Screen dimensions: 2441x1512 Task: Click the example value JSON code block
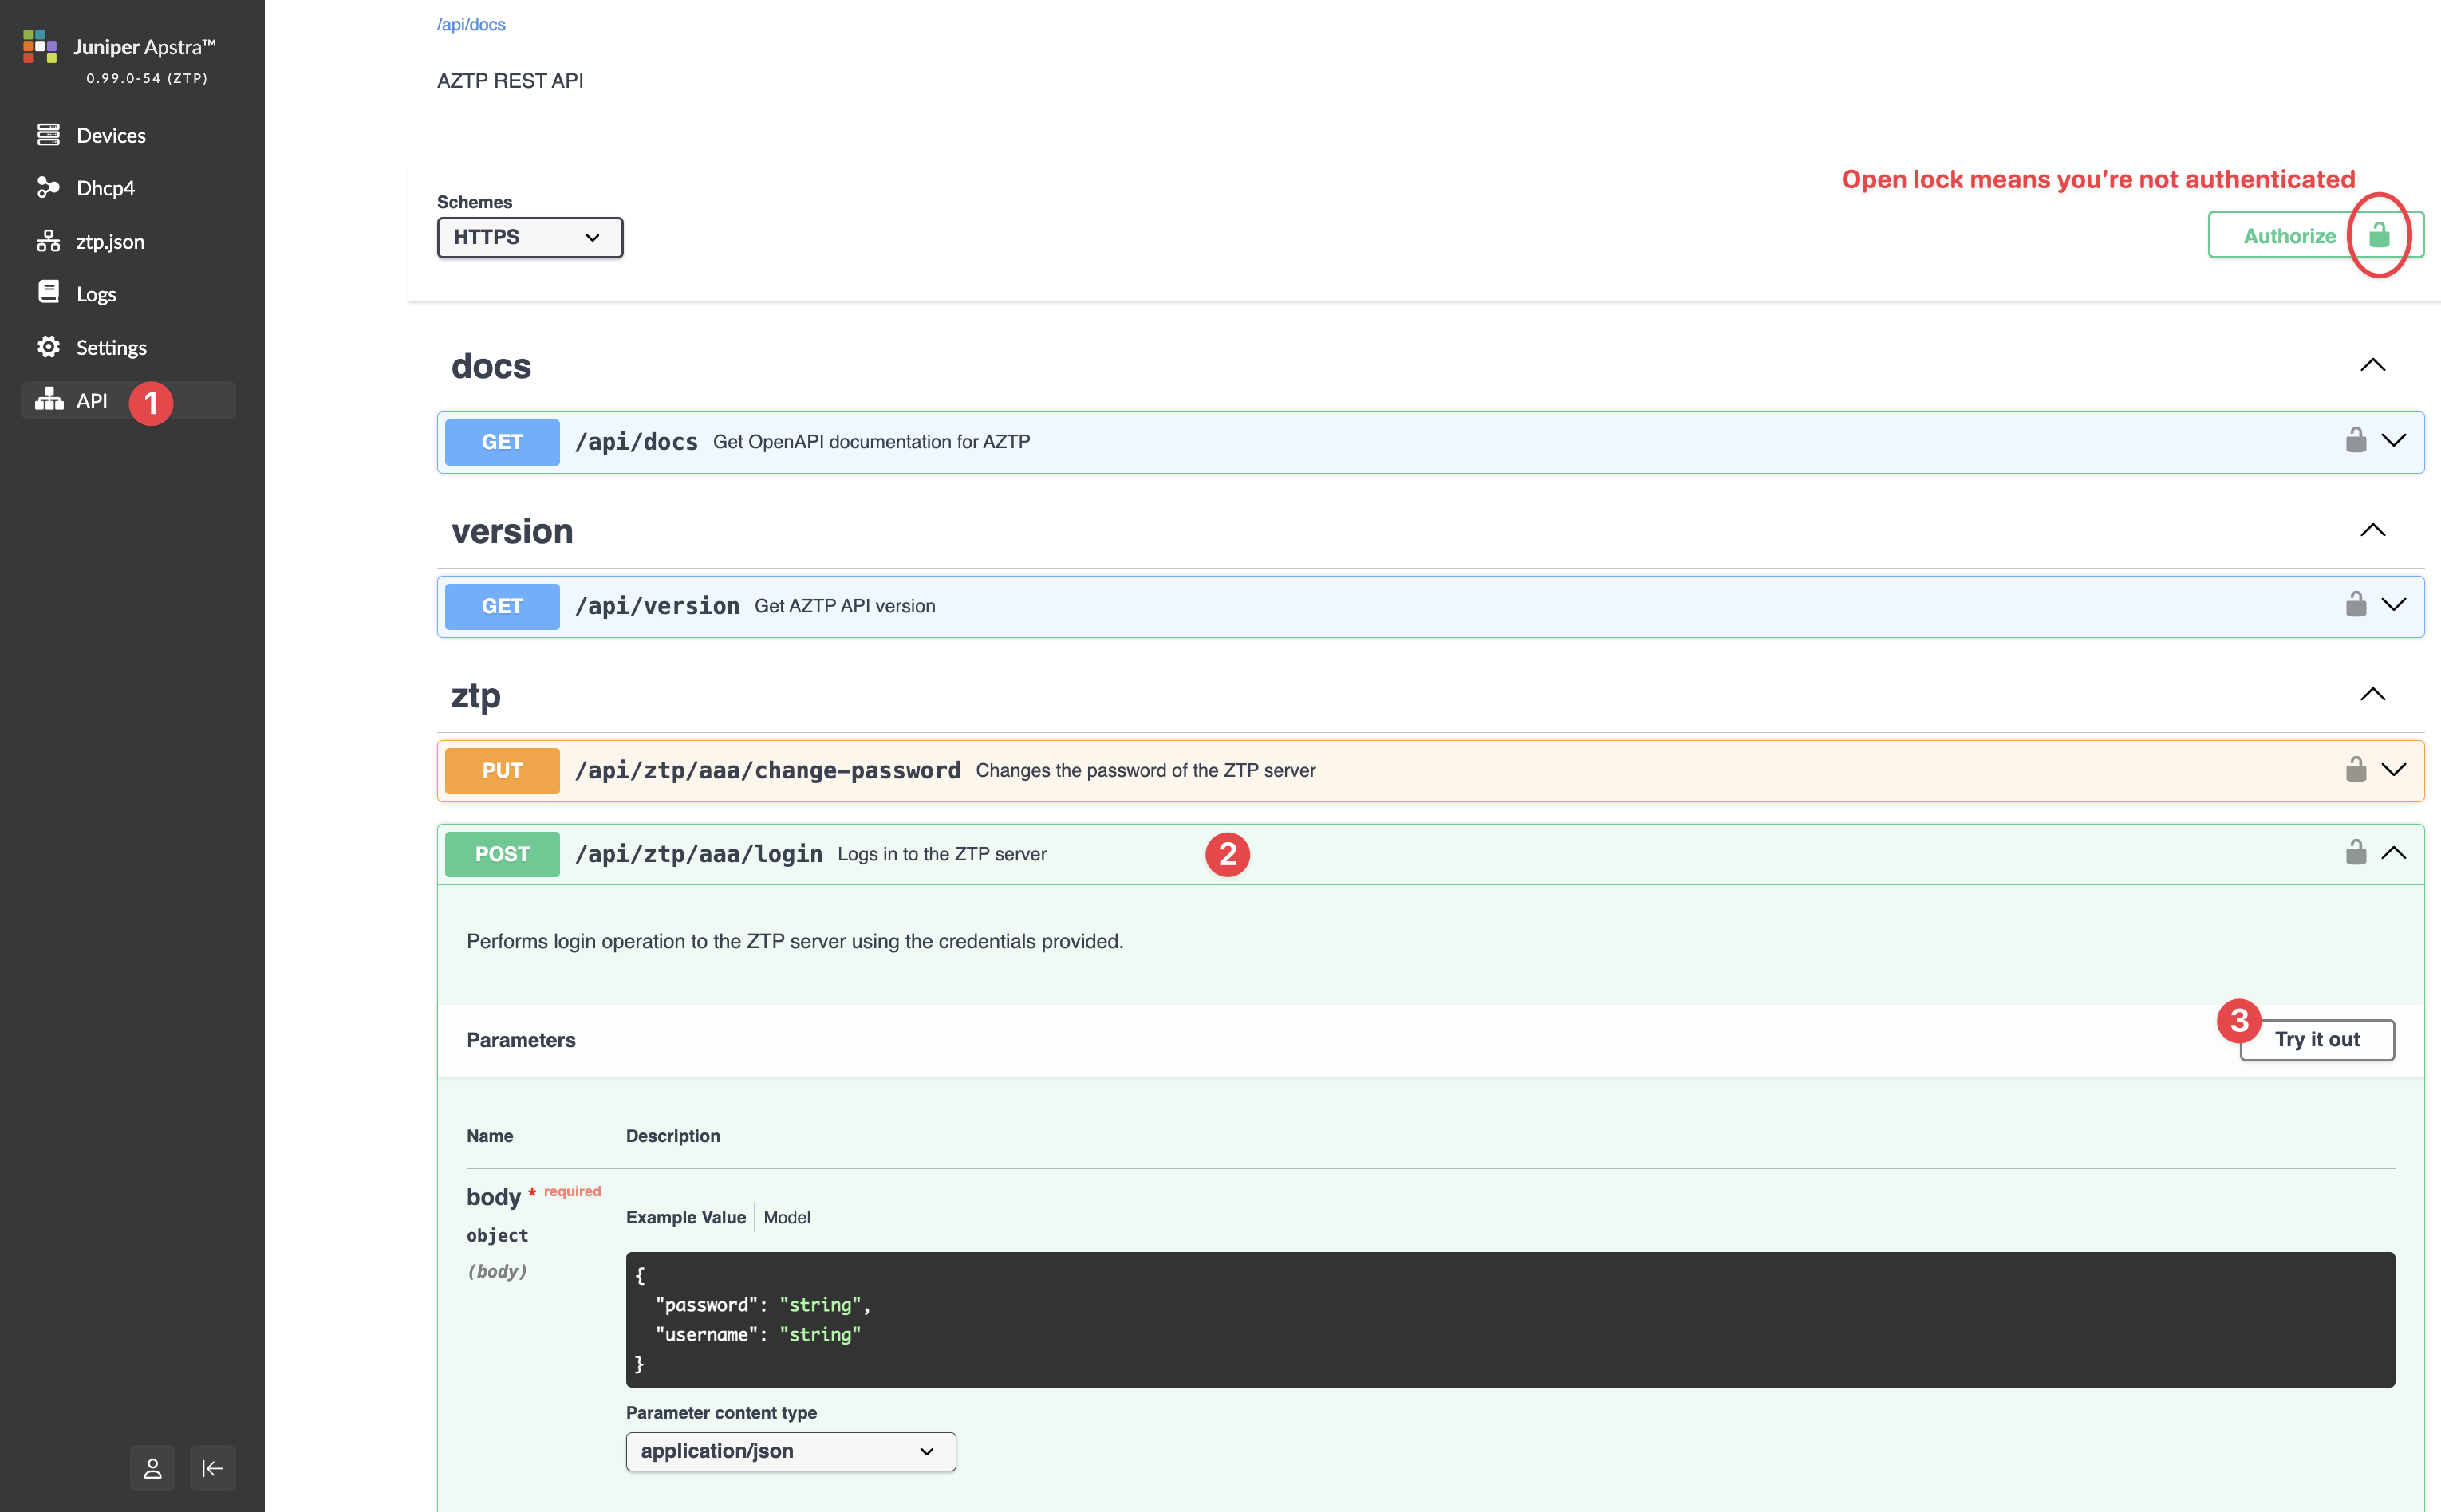pyautogui.click(x=1509, y=1319)
